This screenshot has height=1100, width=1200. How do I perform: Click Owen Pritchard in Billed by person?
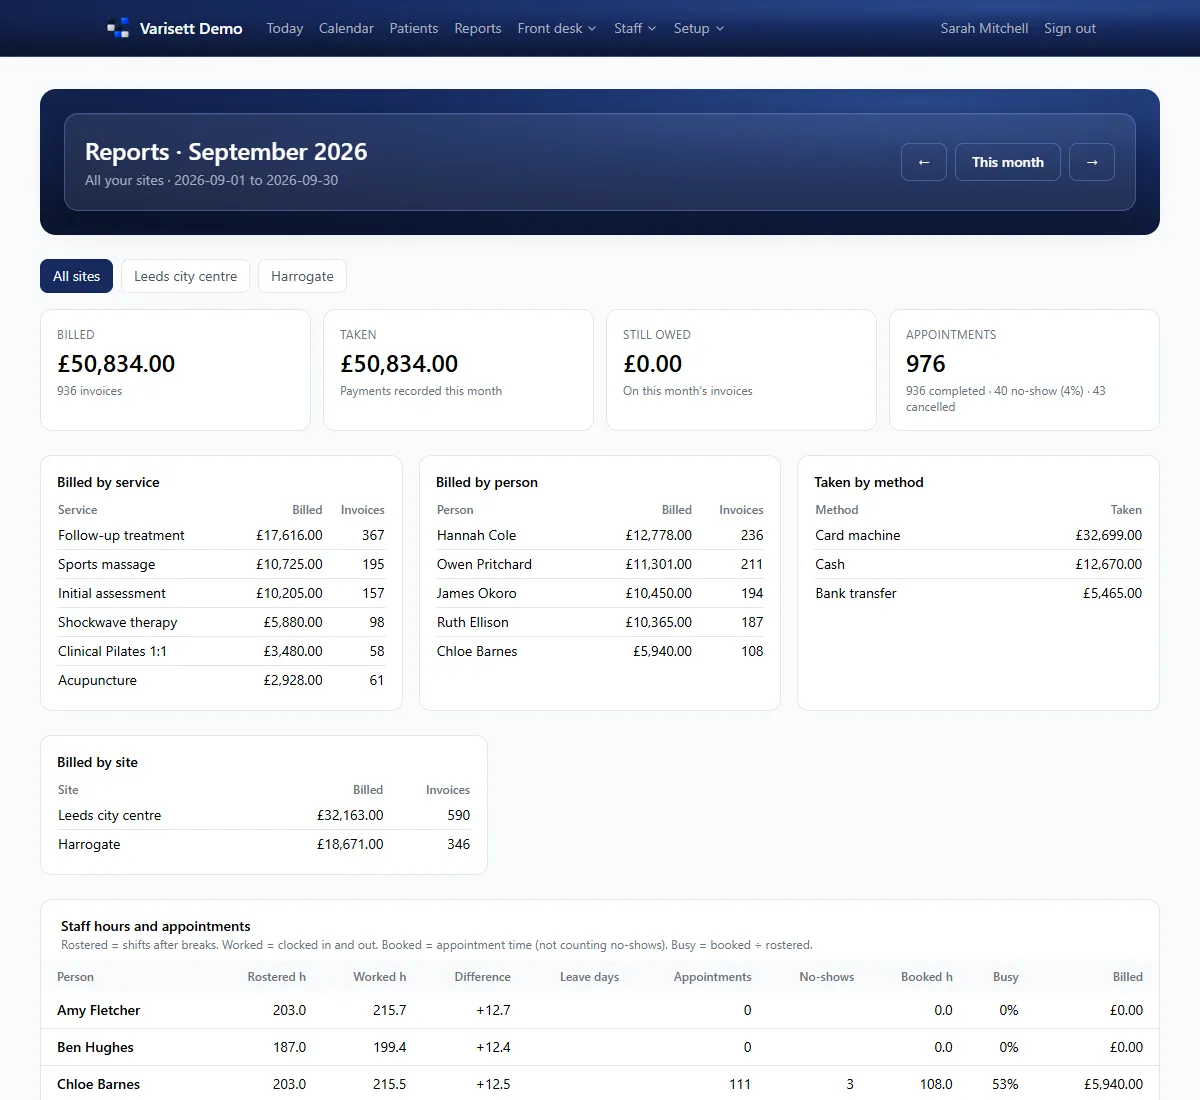pyautogui.click(x=484, y=564)
